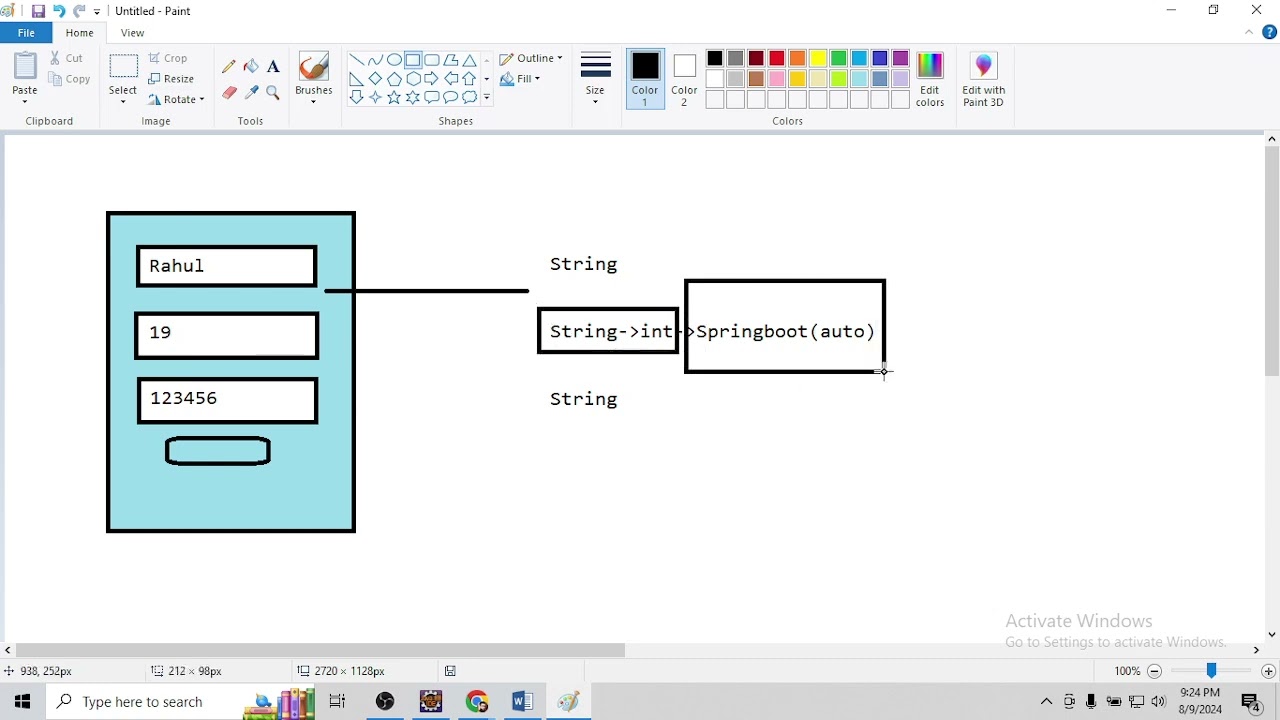Screen dimensions: 1280x720
Task: Open Microsoft Word from the taskbar
Action: coord(522,702)
